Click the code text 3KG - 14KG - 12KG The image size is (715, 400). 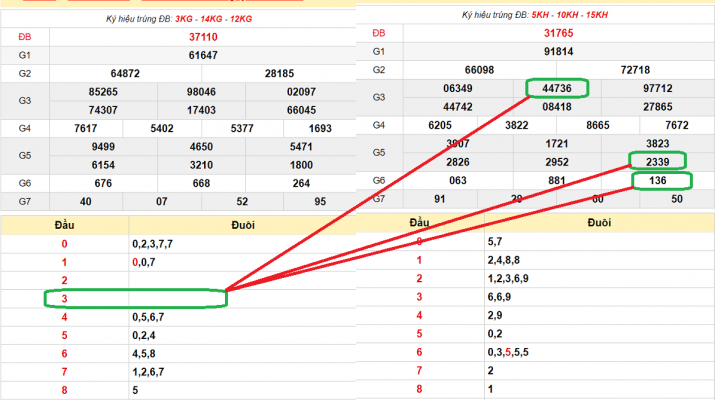click(213, 19)
